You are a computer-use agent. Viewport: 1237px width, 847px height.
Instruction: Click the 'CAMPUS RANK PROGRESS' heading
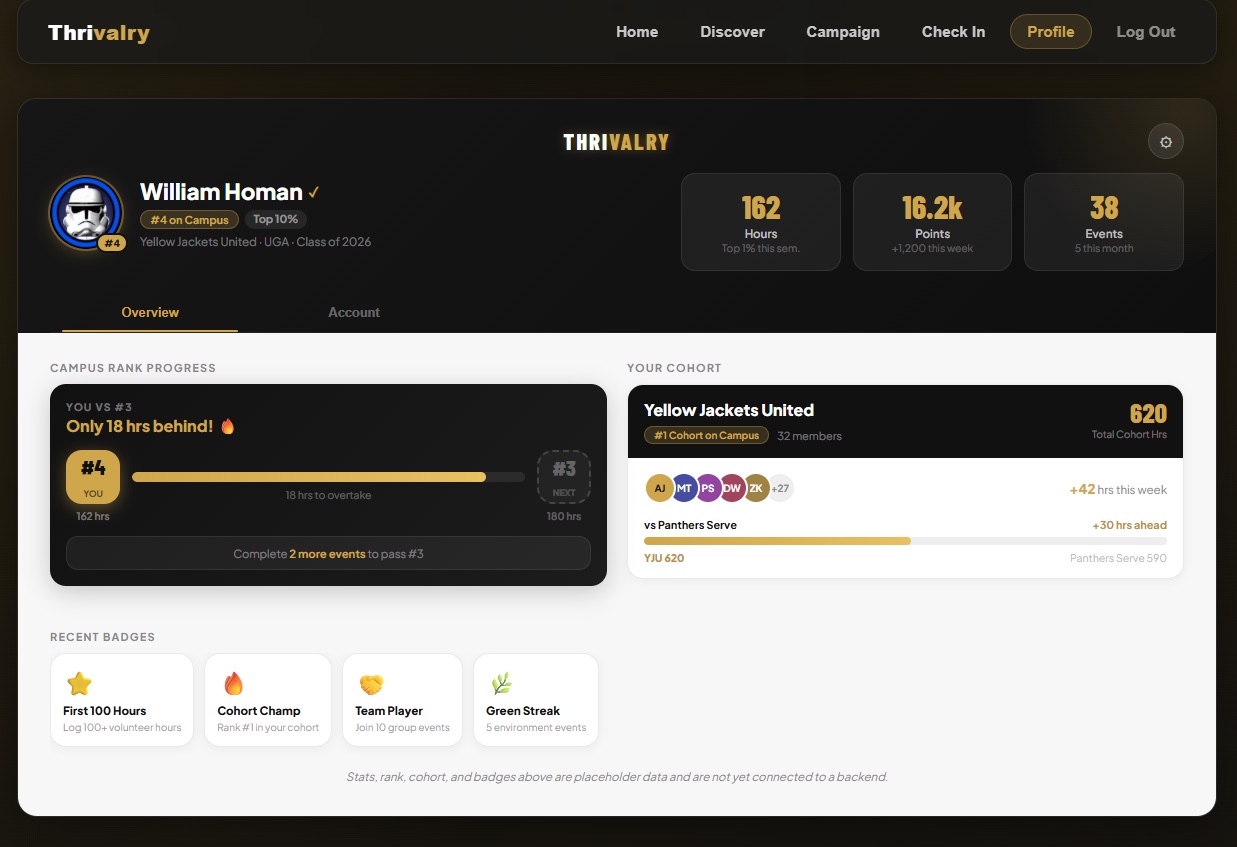133,368
